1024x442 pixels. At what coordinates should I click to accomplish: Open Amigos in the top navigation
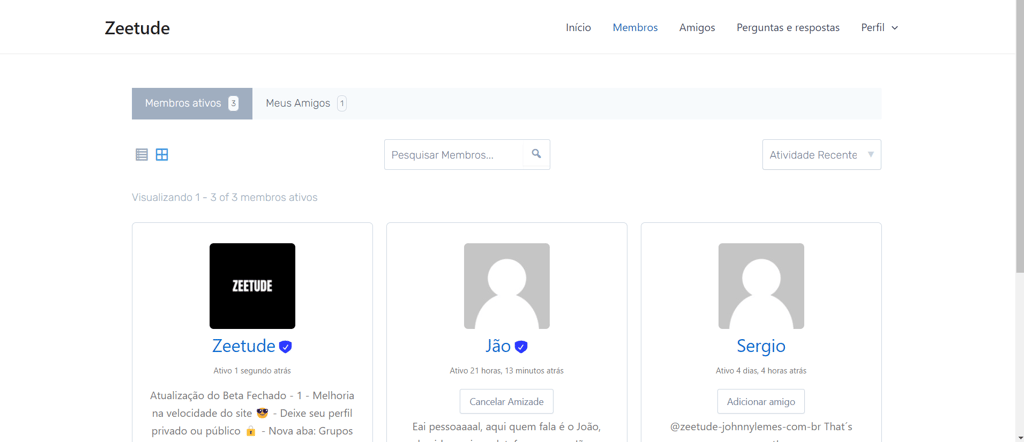point(697,27)
